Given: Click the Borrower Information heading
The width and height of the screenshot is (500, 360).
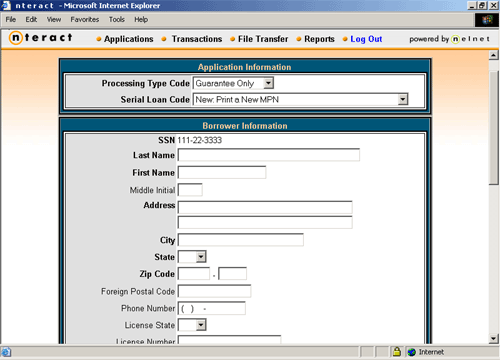Looking at the screenshot, I should pos(245,126).
